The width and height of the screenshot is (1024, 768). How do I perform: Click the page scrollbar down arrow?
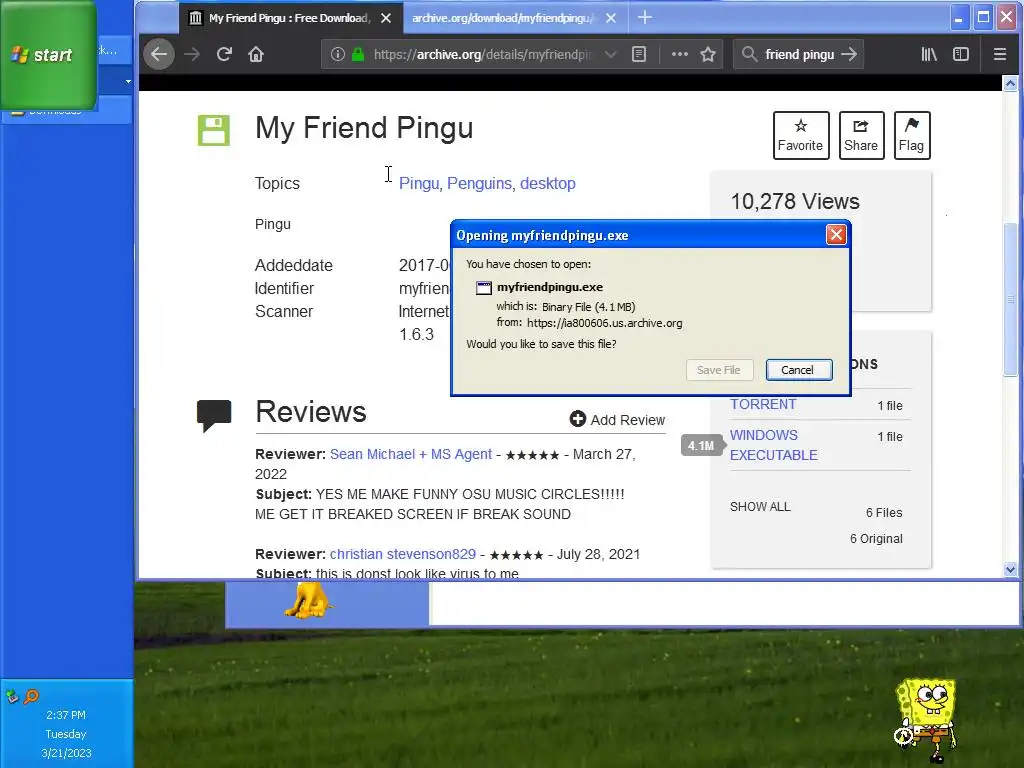[1010, 569]
